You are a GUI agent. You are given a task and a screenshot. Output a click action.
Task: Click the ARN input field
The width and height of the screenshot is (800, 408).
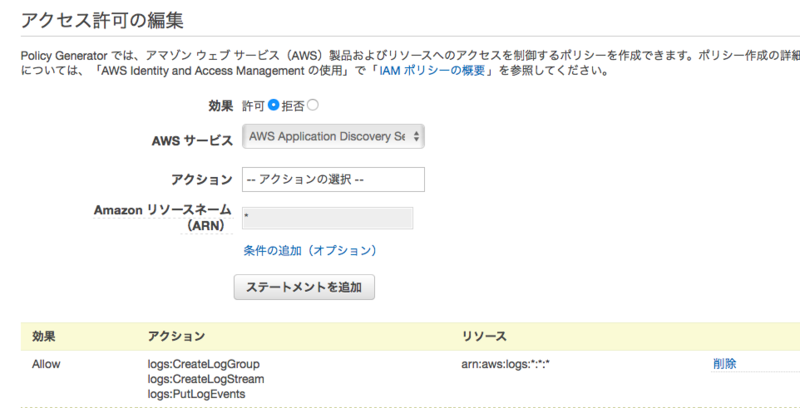click(x=328, y=218)
